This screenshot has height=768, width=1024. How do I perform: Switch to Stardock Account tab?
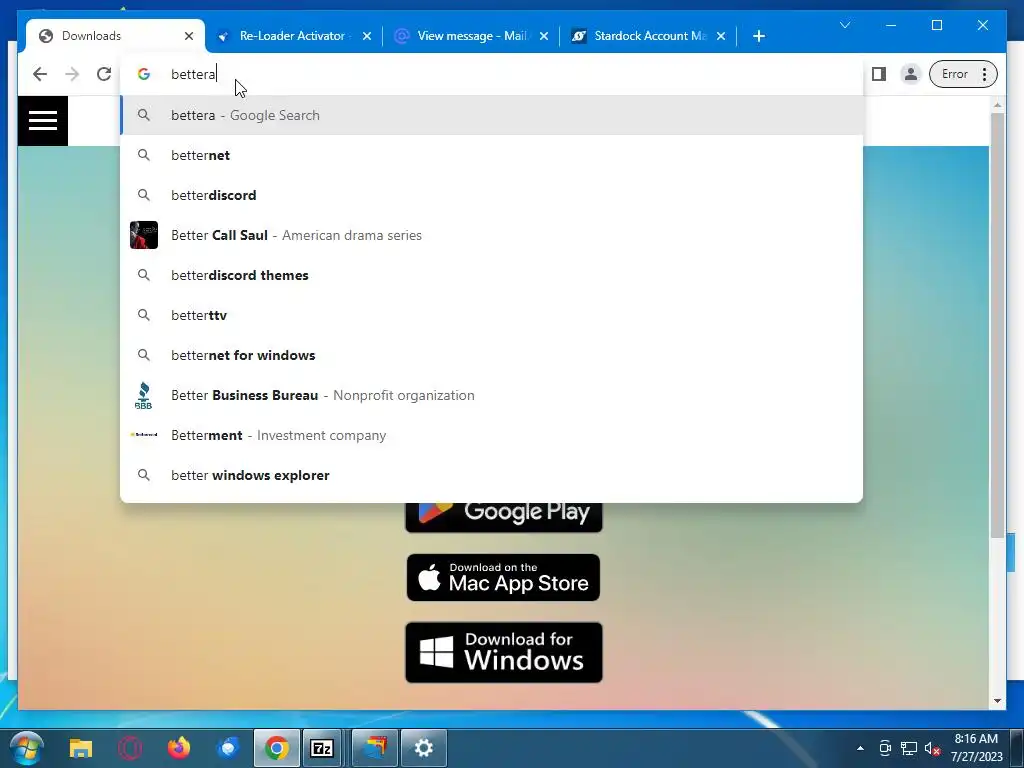coord(648,36)
